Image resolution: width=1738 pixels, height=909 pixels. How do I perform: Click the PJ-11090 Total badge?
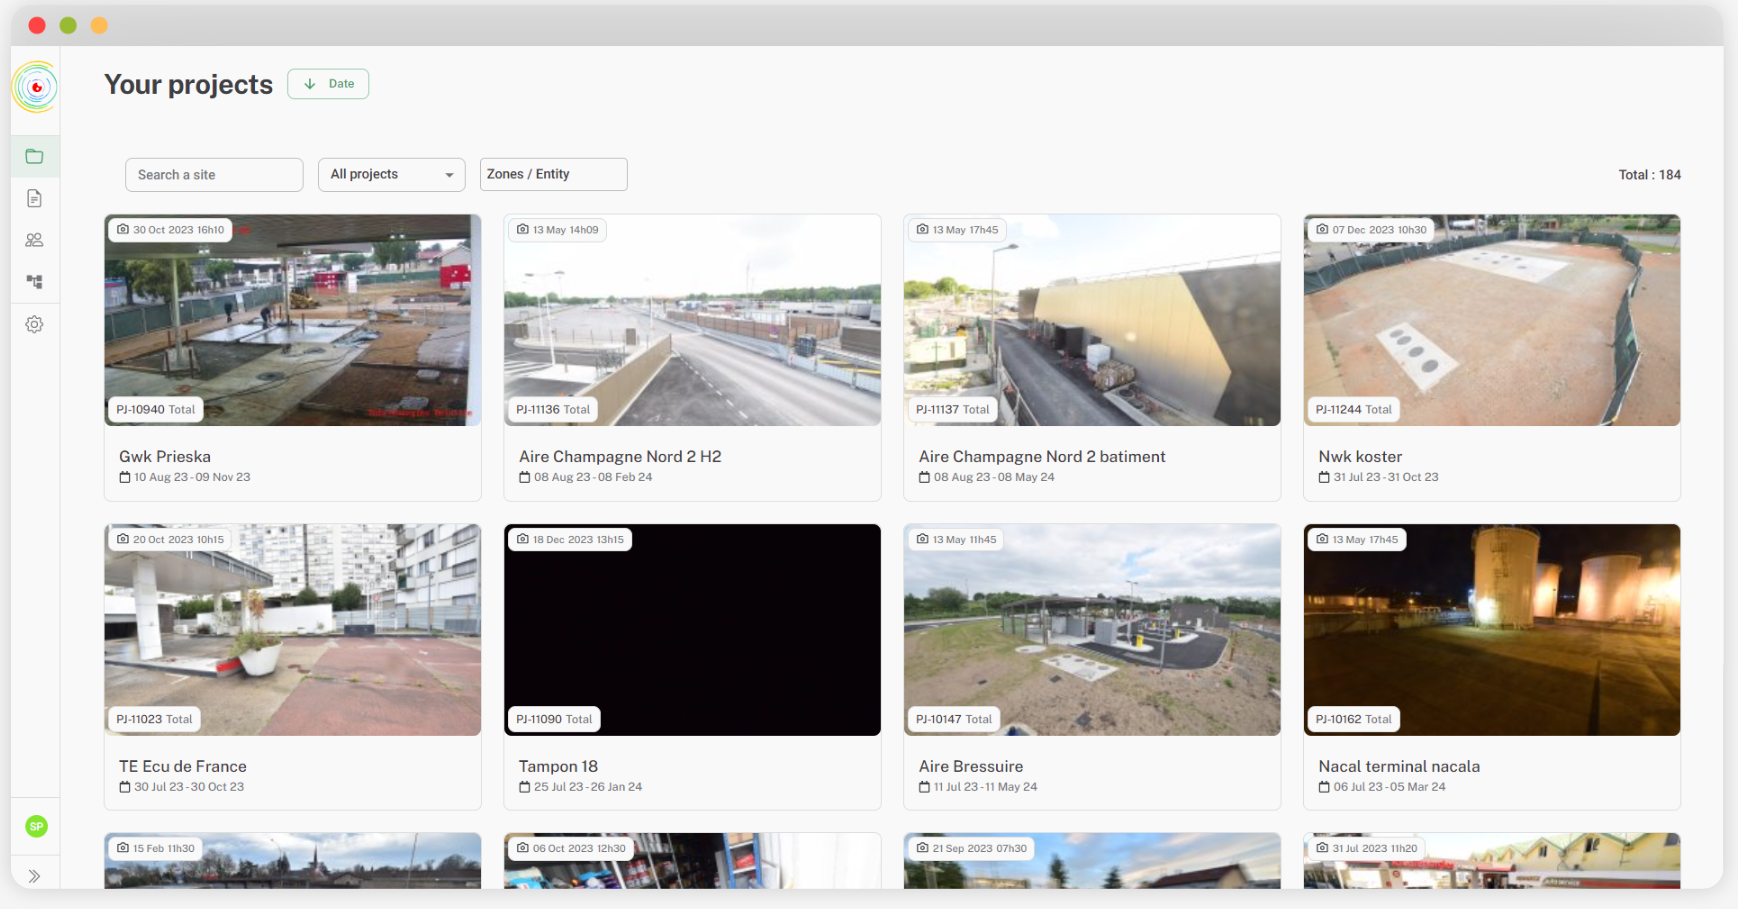click(554, 719)
